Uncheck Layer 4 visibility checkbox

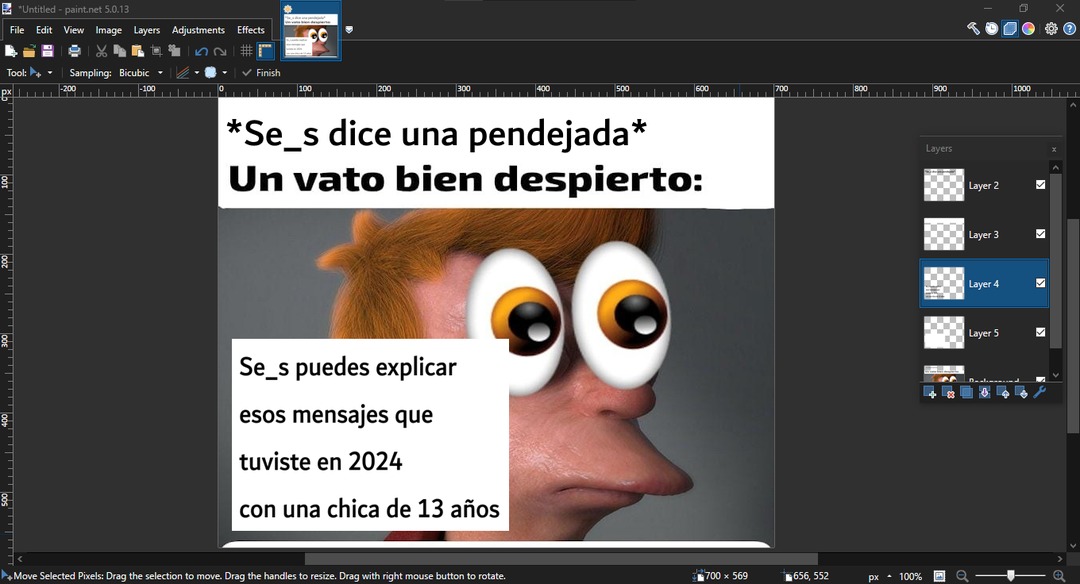point(1040,283)
